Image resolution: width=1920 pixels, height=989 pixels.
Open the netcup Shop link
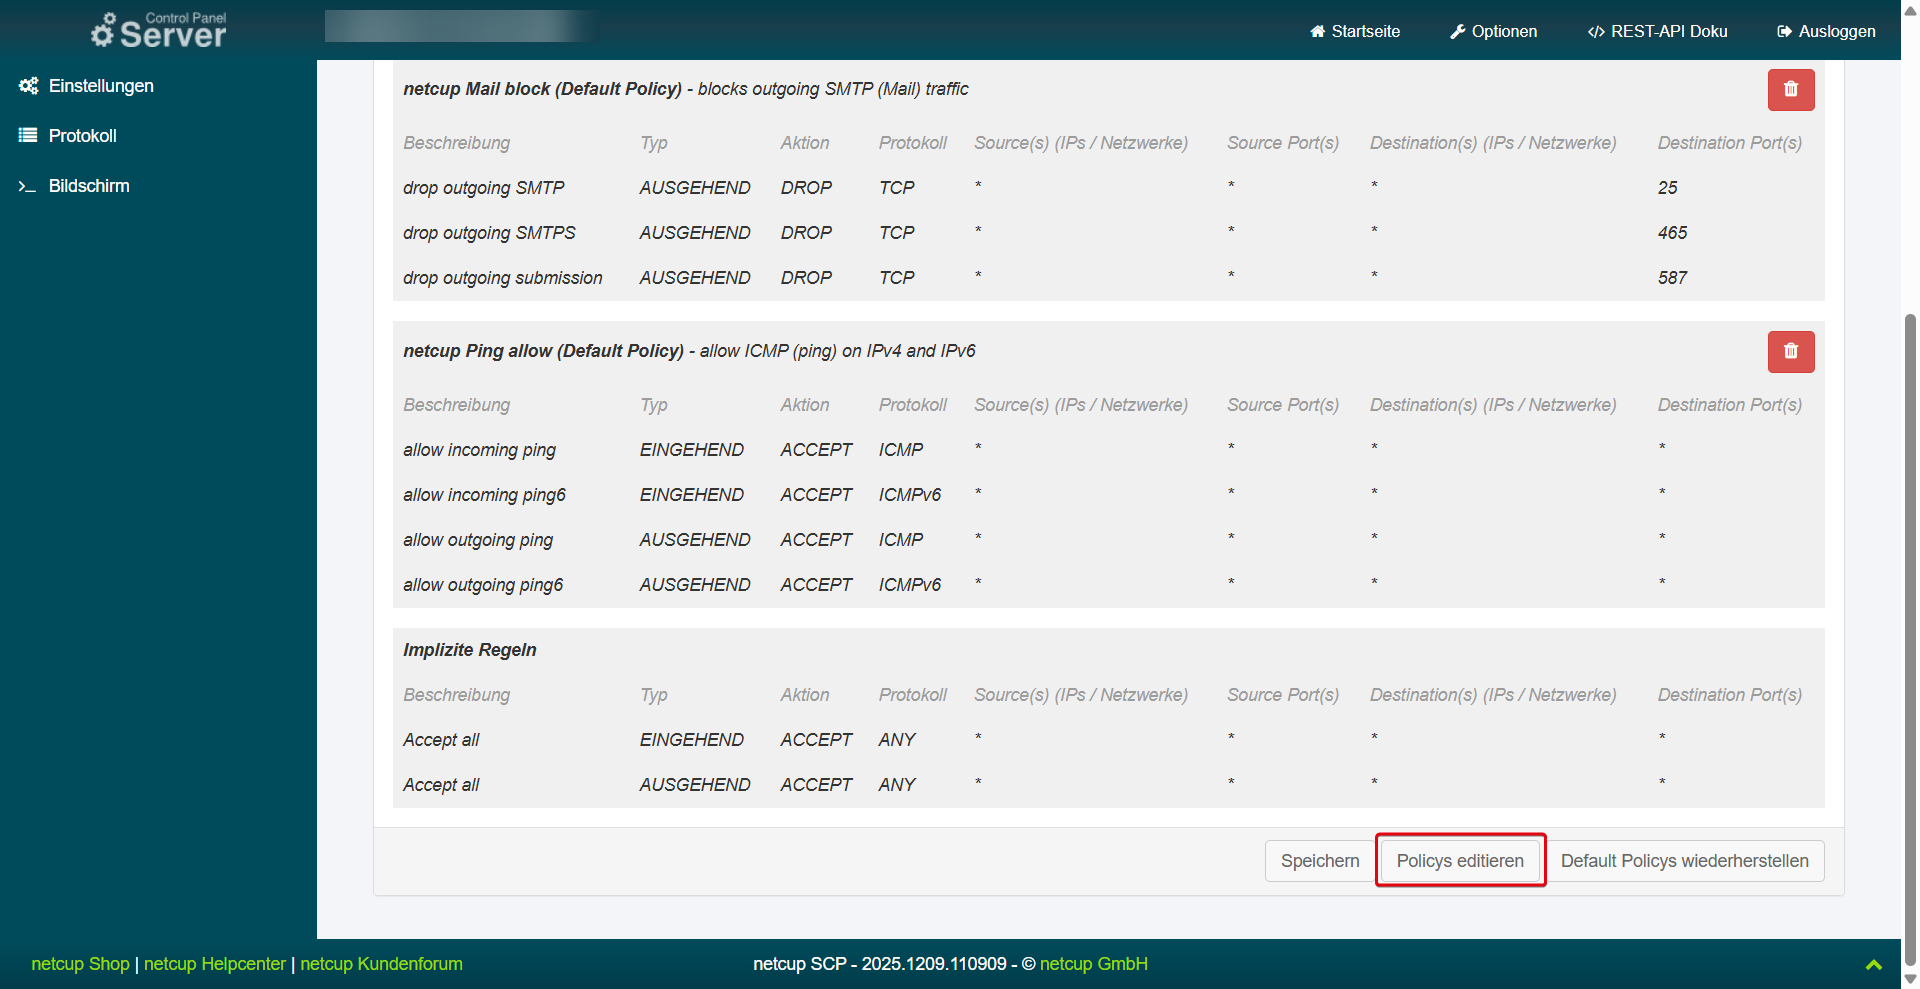click(x=81, y=964)
